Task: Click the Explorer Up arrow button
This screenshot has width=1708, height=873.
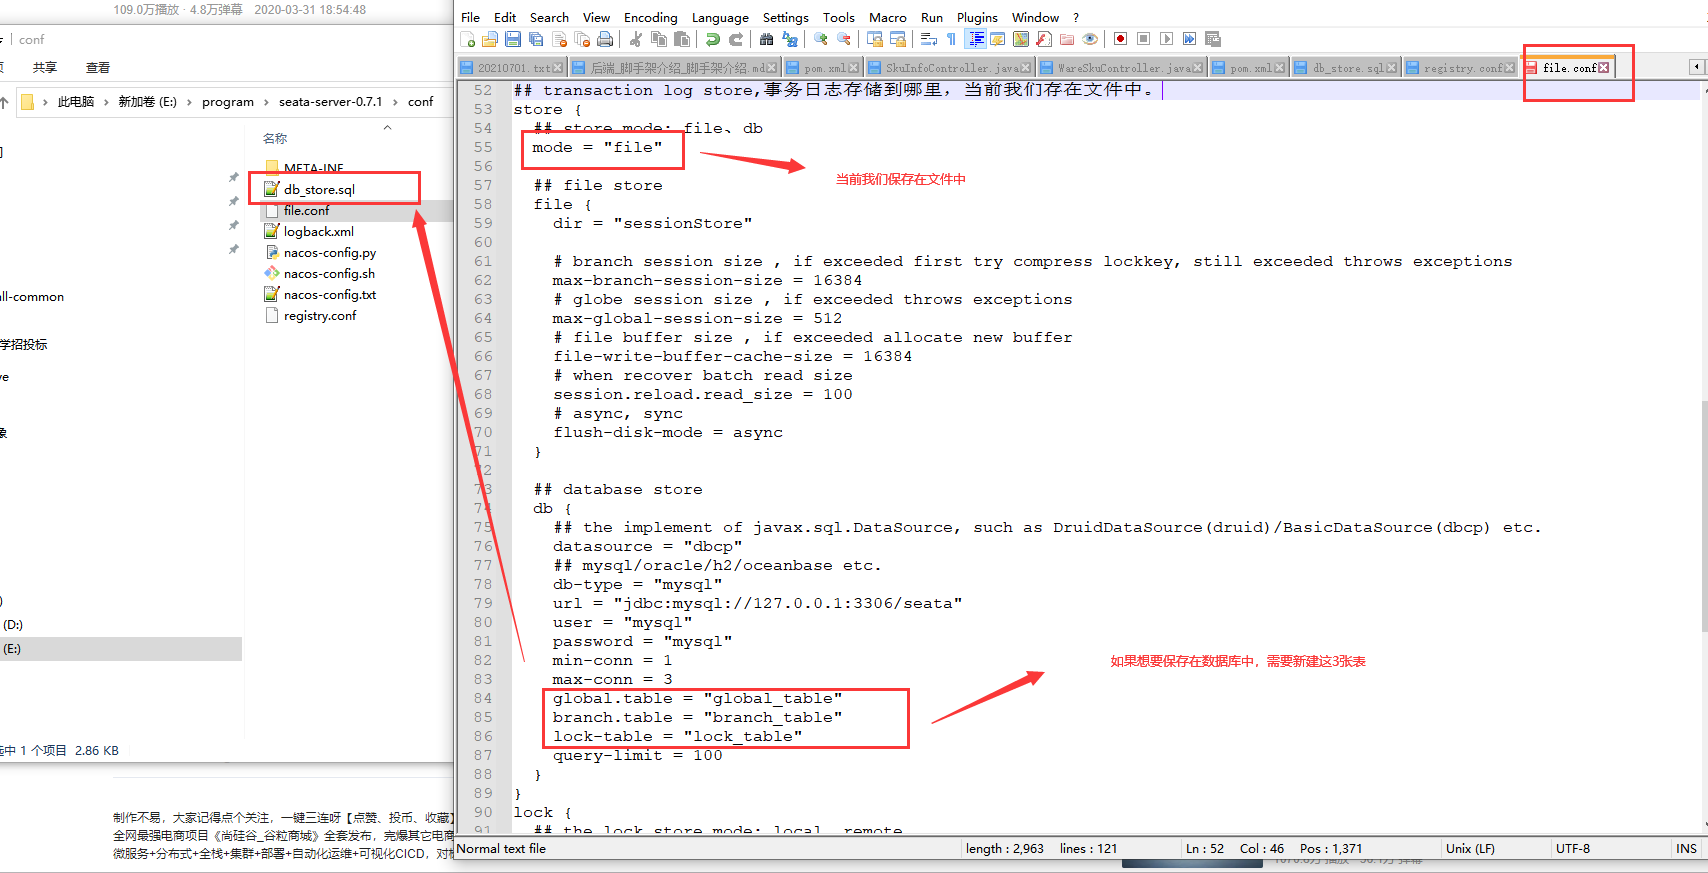Action: 4,102
